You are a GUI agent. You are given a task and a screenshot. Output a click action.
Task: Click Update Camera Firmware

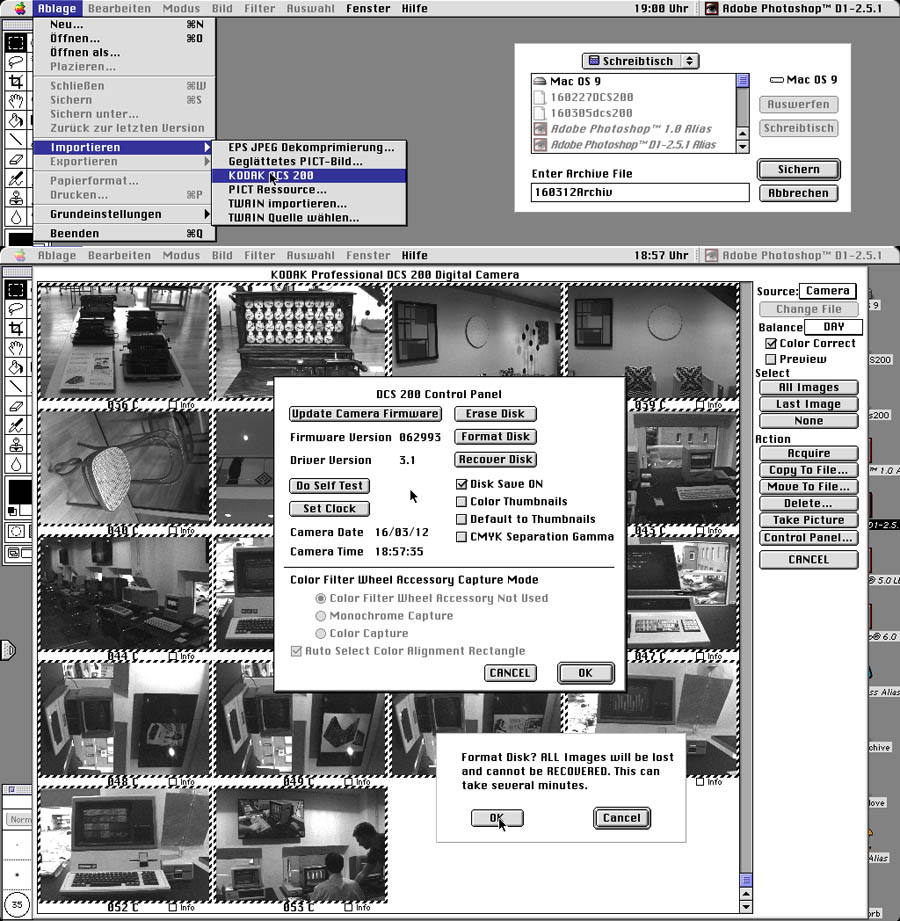coord(365,414)
